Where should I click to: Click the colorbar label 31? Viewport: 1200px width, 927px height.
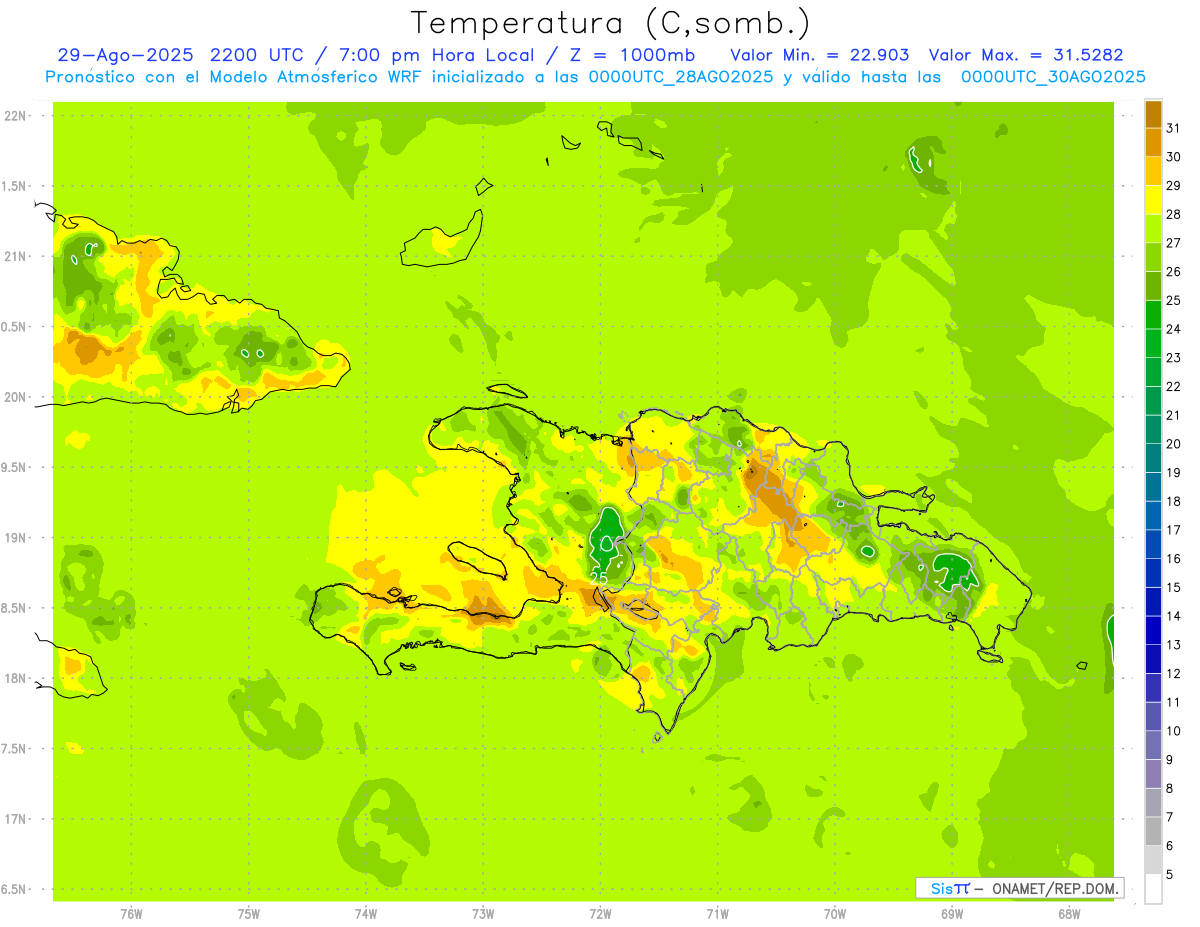pyautogui.click(x=1173, y=128)
